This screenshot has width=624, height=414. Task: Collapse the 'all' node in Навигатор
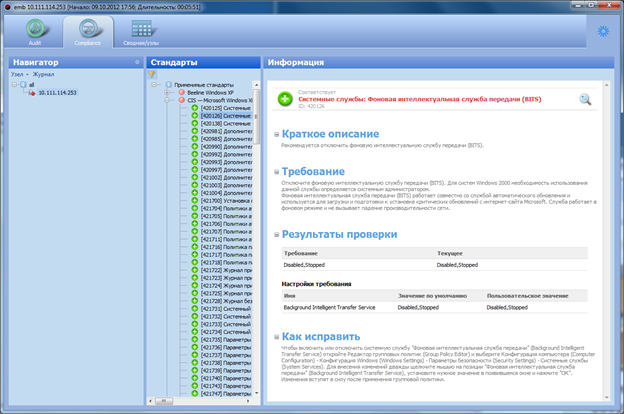coord(14,85)
